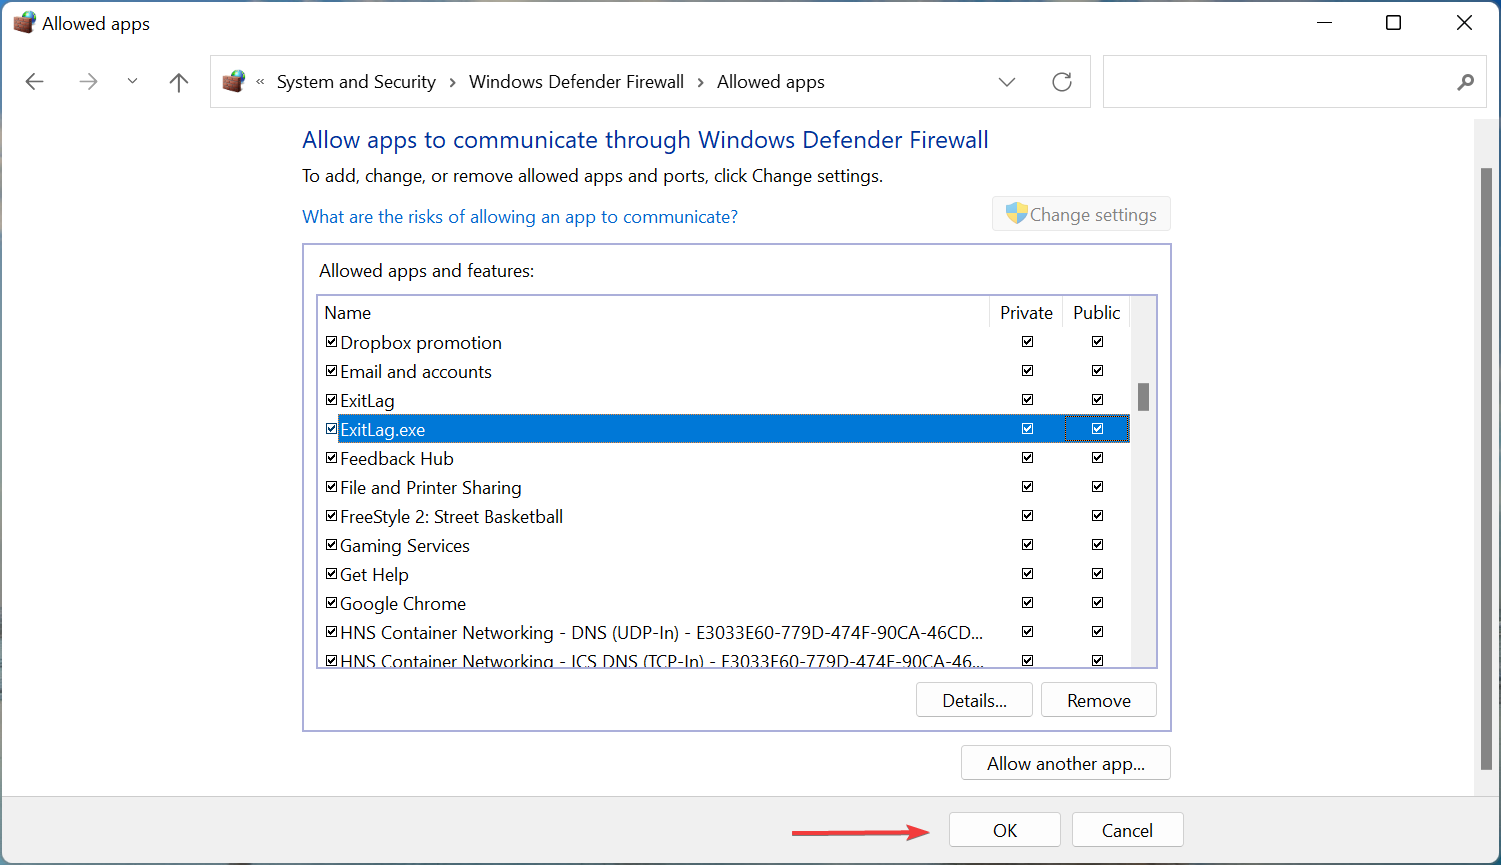The height and width of the screenshot is (865, 1501).
Task: Toggle FreeStyle 2 Public checkbox
Action: click(x=1097, y=516)
